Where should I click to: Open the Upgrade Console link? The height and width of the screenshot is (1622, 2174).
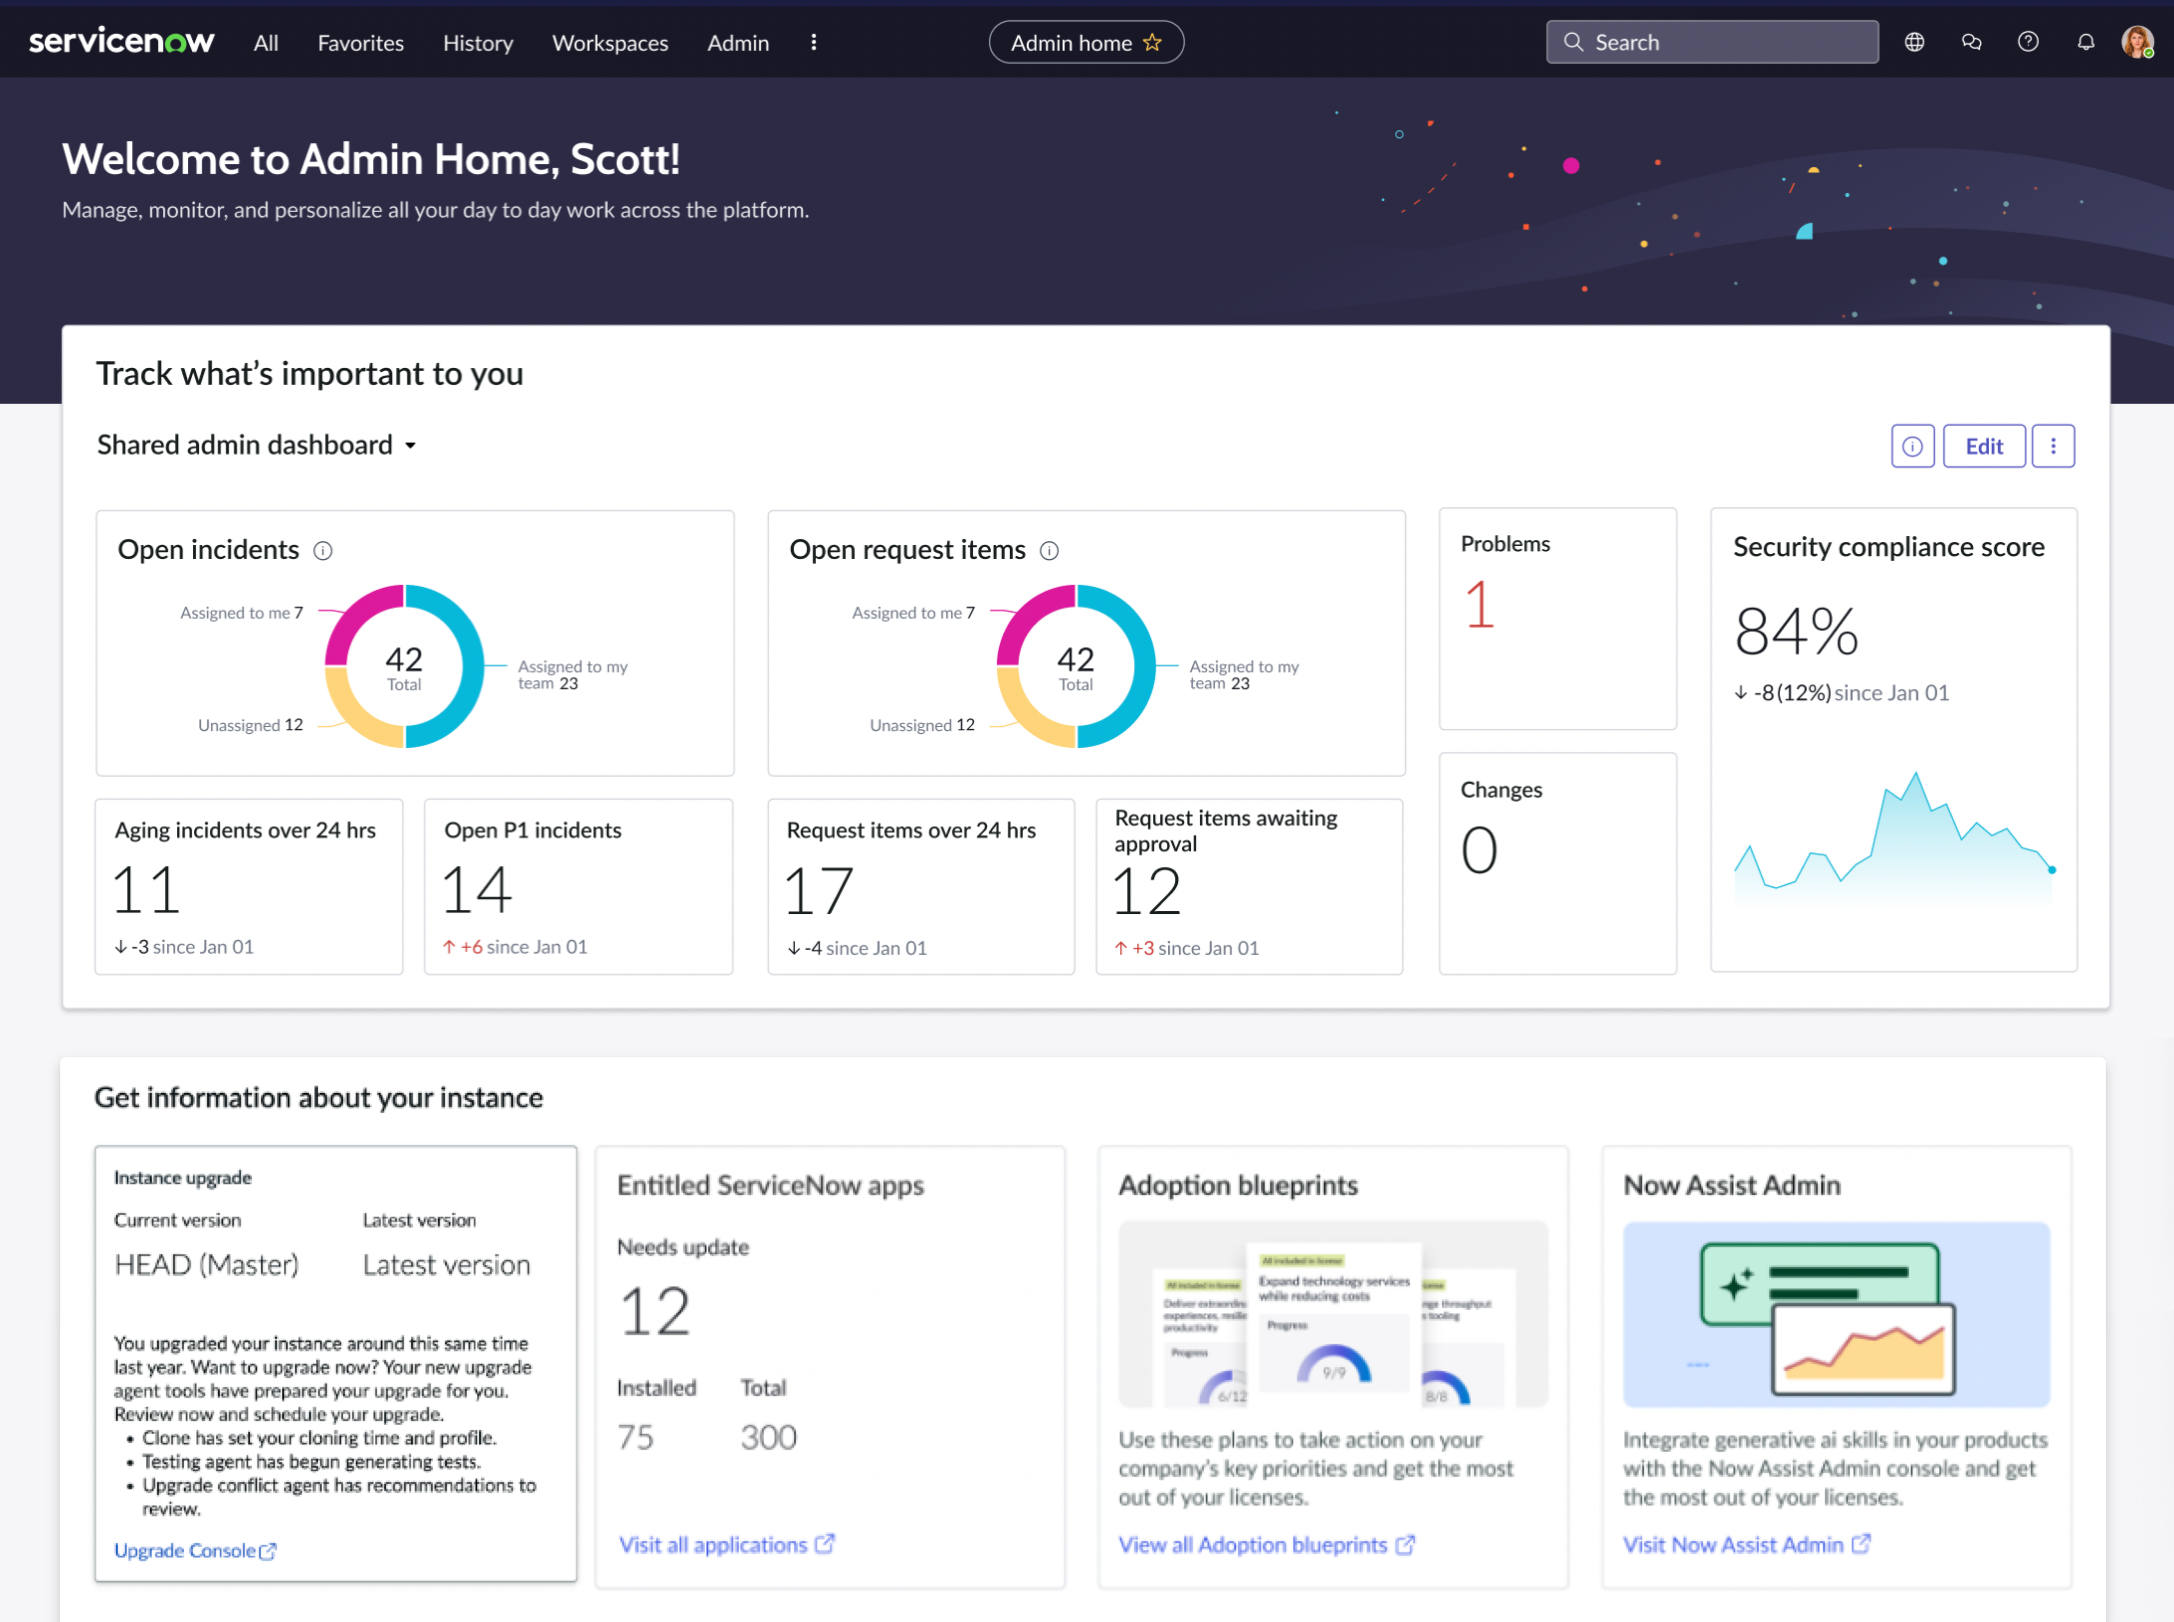pos(185,1550)
